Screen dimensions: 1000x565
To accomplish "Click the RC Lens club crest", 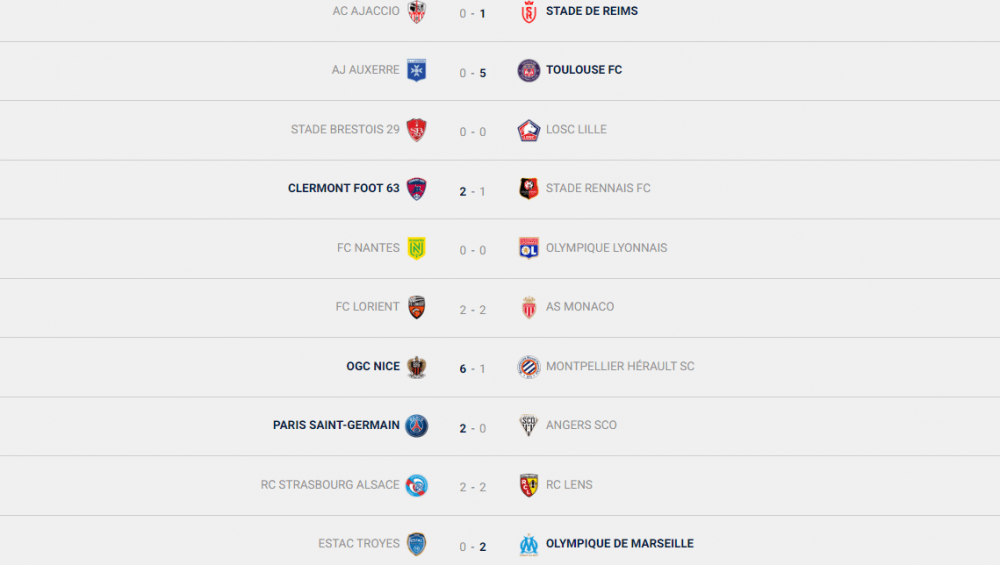I will 529,485.
